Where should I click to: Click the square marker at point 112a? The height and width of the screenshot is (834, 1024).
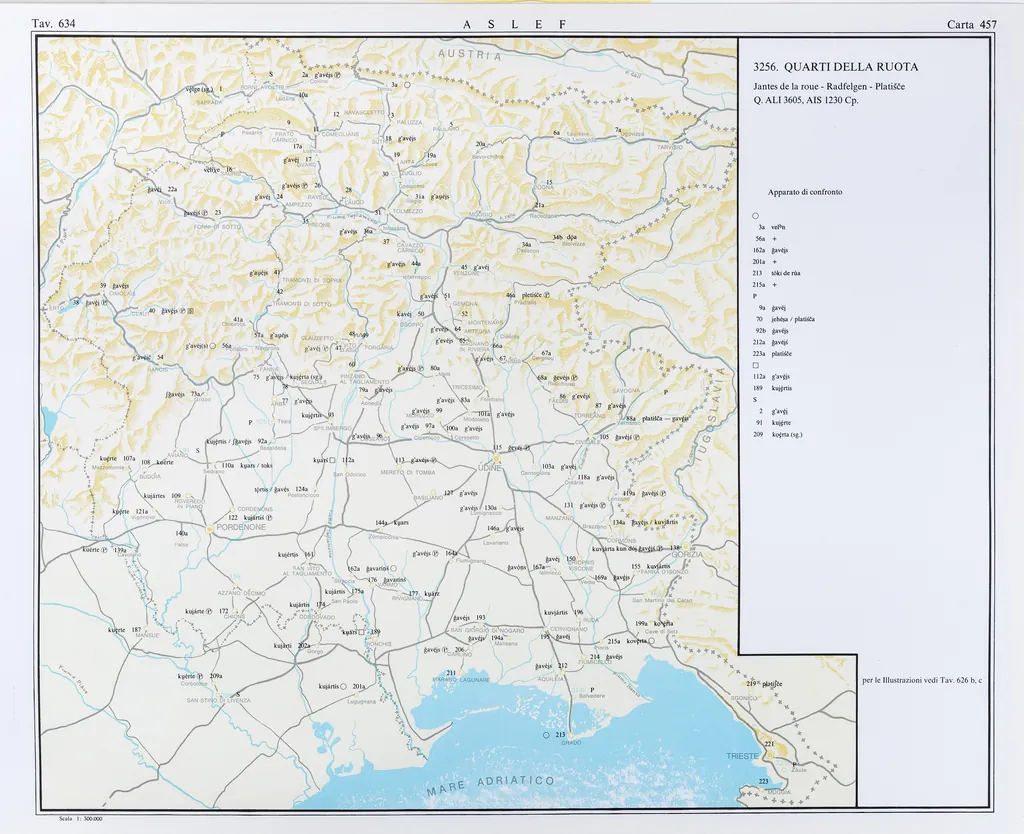point(333,460)
